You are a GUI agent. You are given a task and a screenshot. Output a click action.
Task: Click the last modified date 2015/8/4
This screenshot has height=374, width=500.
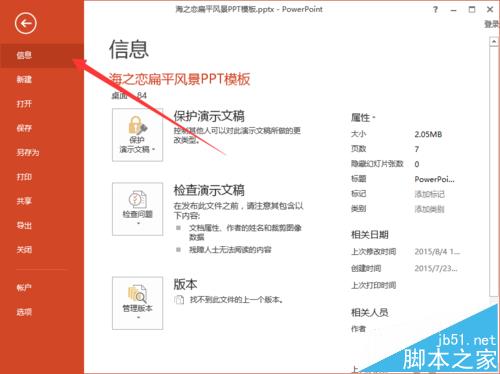tap(437, 252)
